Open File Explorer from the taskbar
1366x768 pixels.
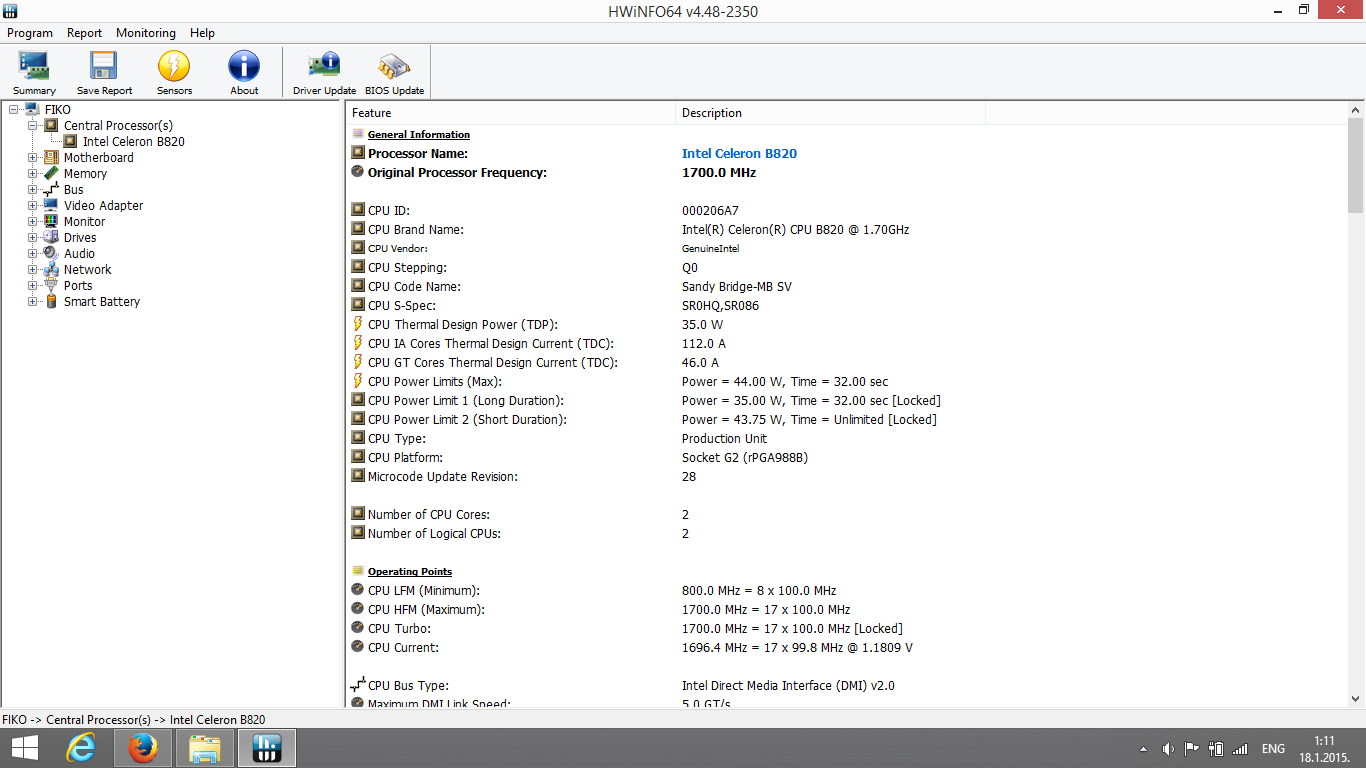point(205,748)
